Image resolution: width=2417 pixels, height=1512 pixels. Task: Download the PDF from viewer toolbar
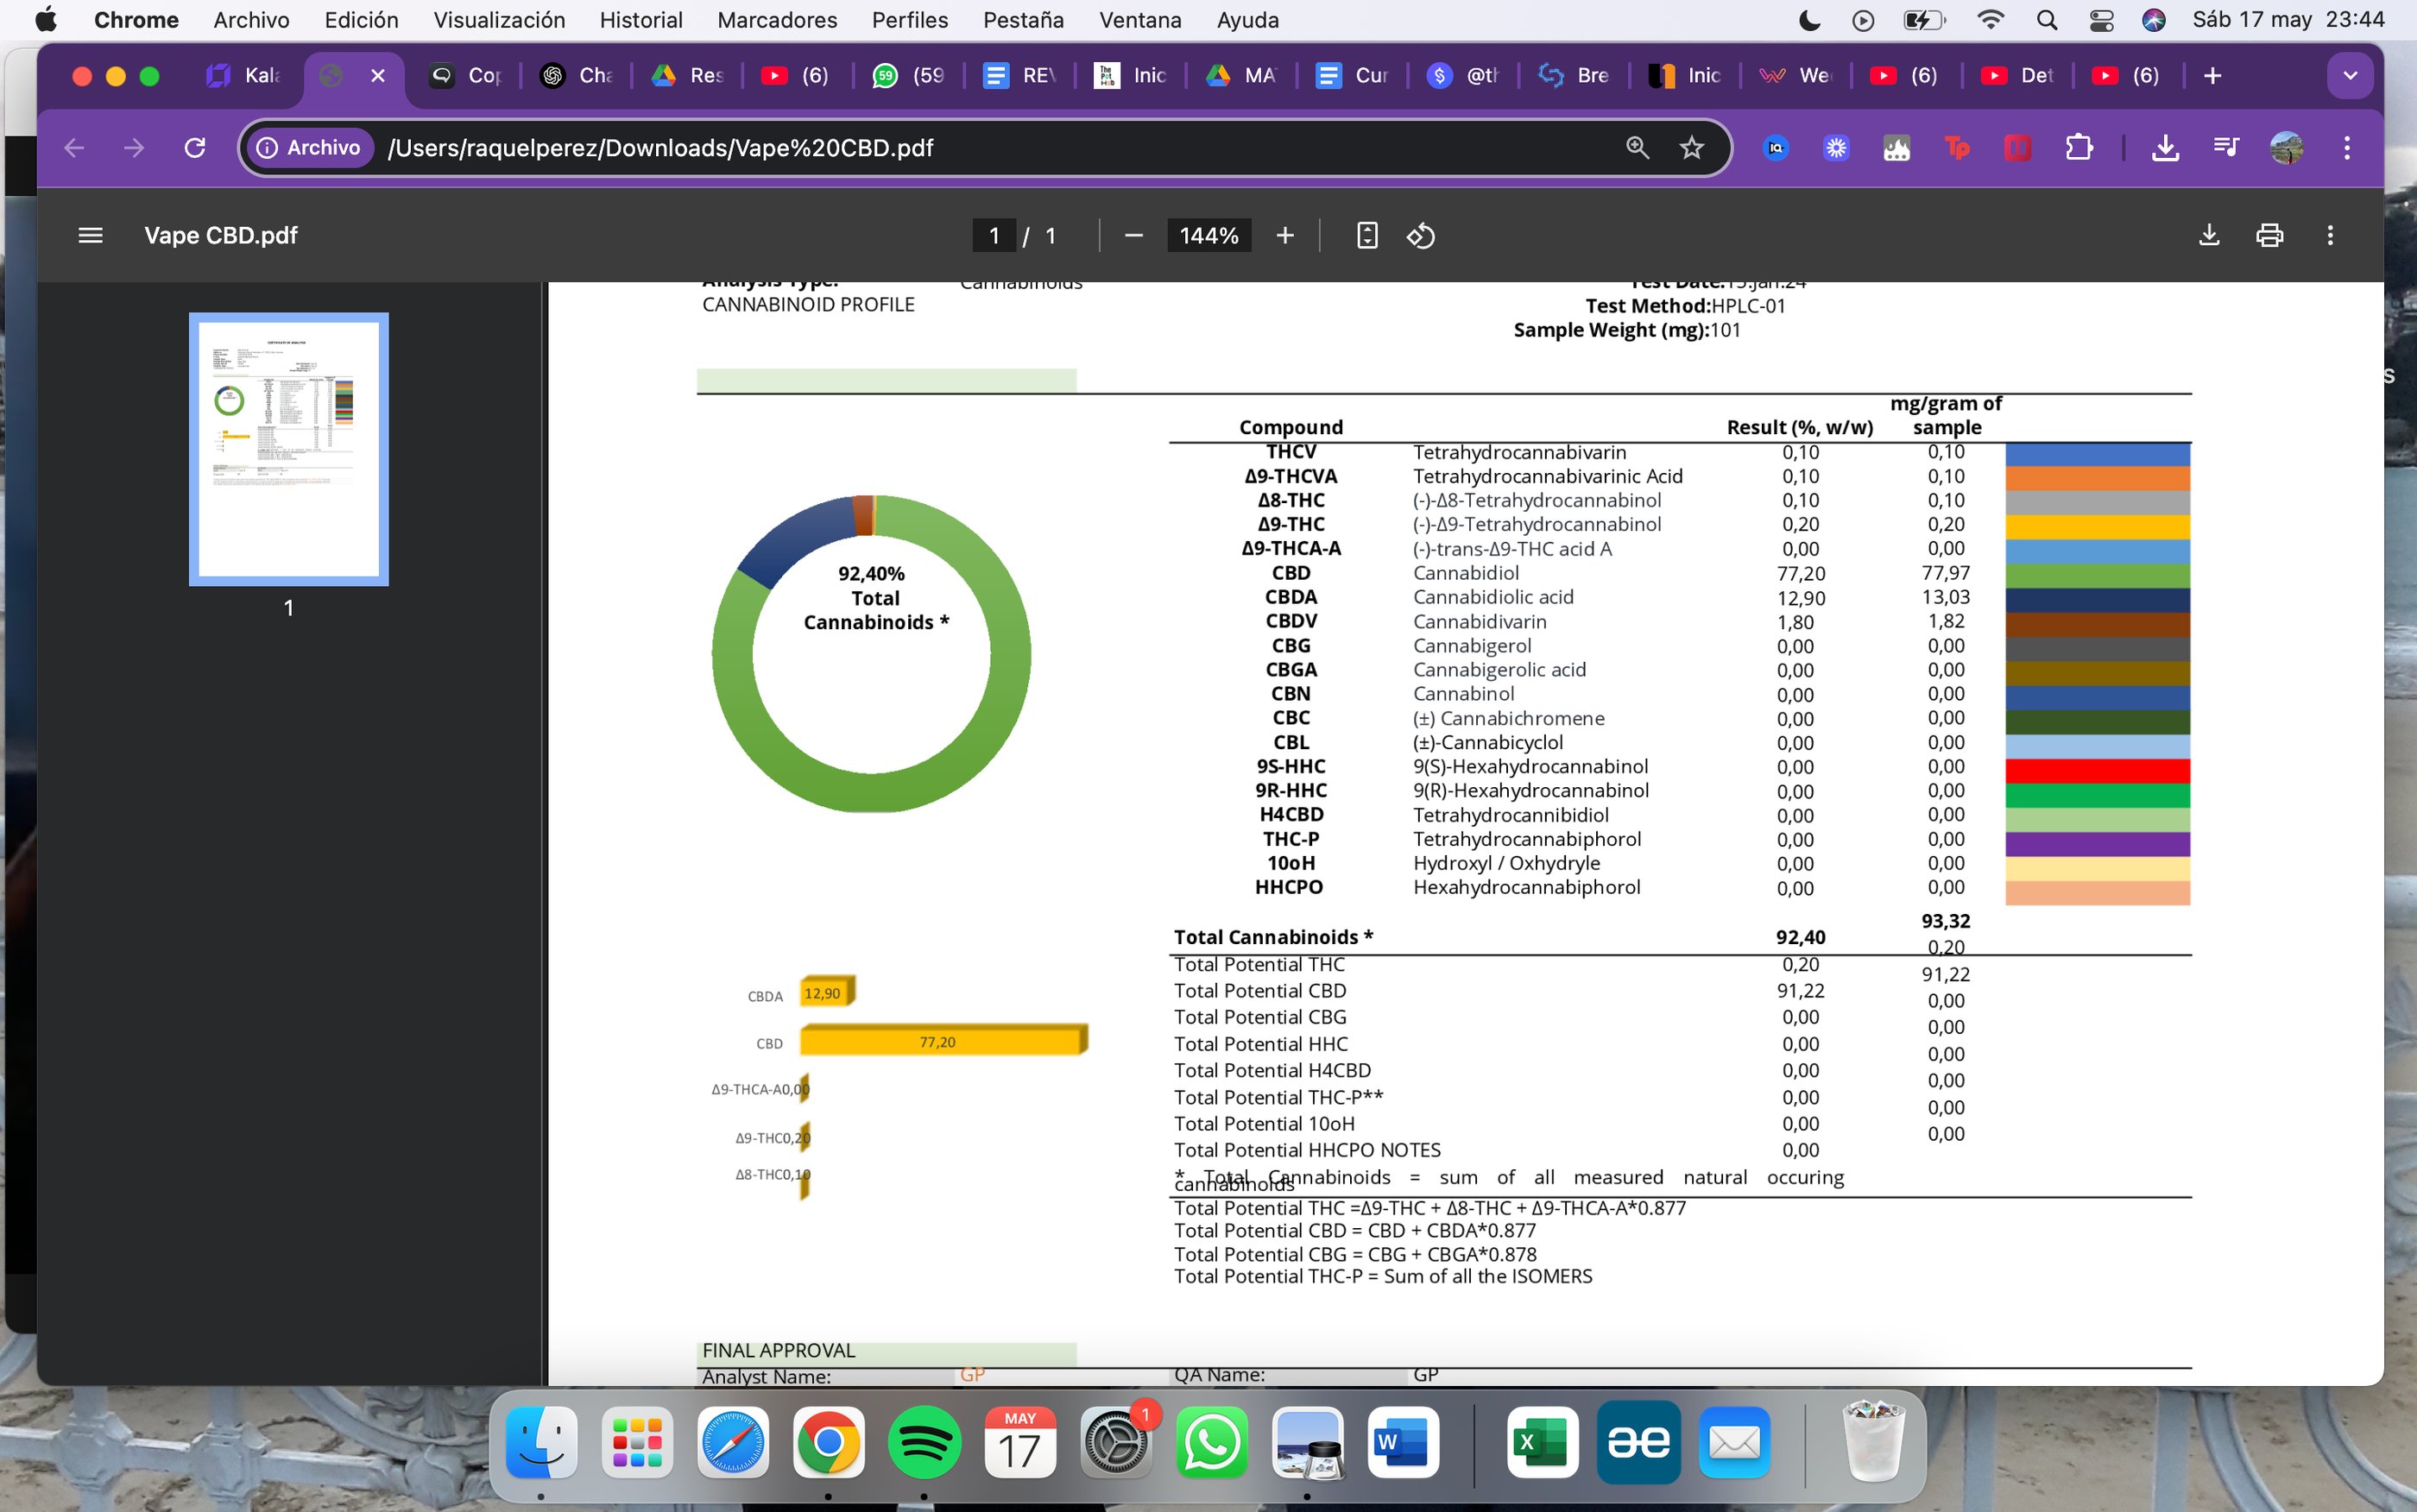(x=2209, y=236)
